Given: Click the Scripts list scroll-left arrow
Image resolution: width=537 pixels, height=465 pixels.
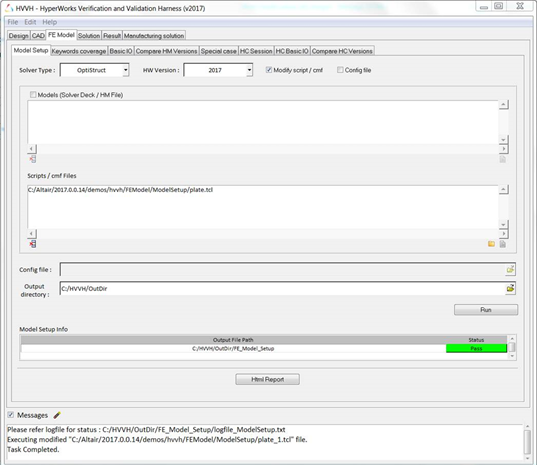Looking at the screenshot, I should (32, 234).
